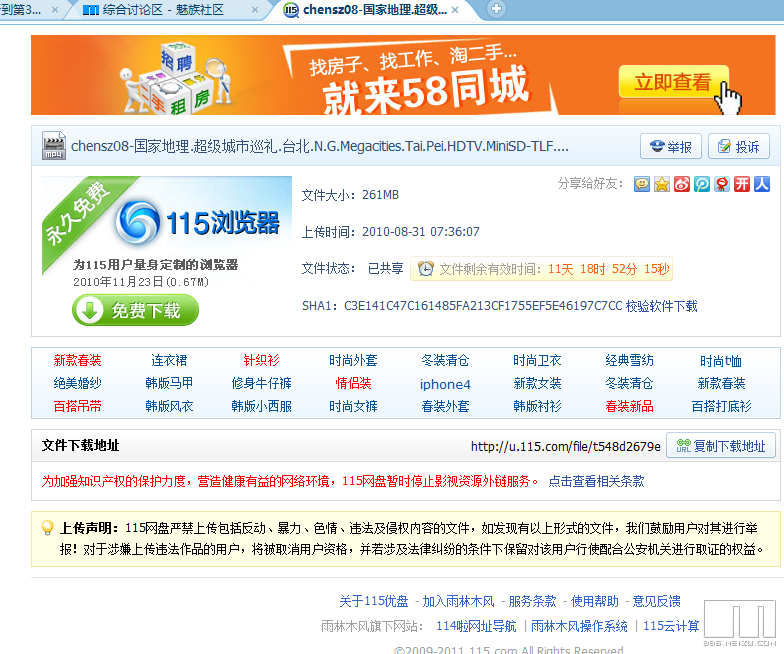Click the clock icon beside remaining time
The width and height of the screenshot is (784, 654).
pyautogui.click(x=426, y=269)
